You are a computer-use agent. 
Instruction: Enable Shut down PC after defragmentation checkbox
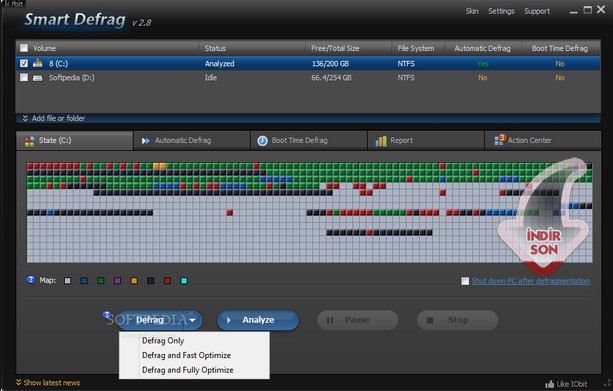point(465,281)
